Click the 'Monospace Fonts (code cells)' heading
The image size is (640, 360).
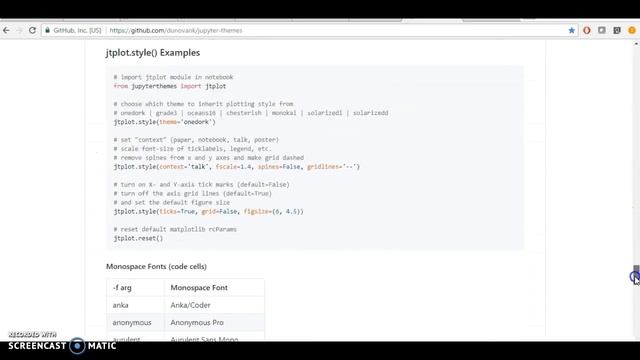coord(156,267)
